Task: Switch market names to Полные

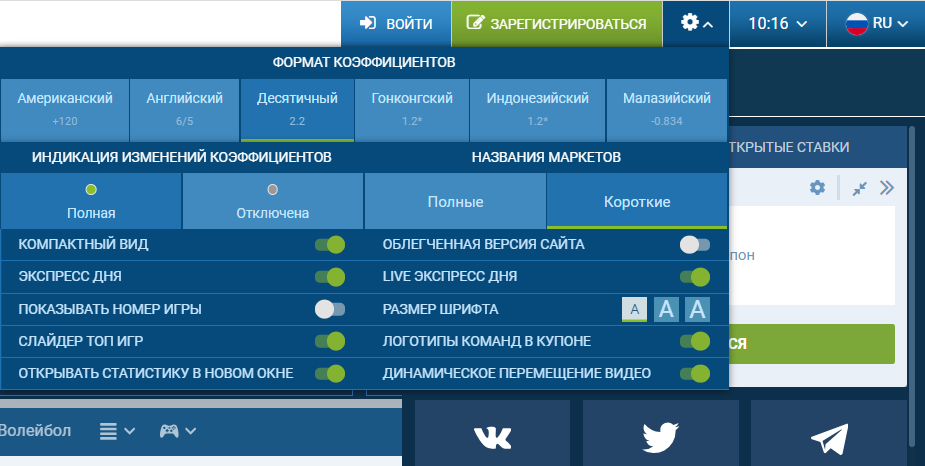Action: pos(455,201)
